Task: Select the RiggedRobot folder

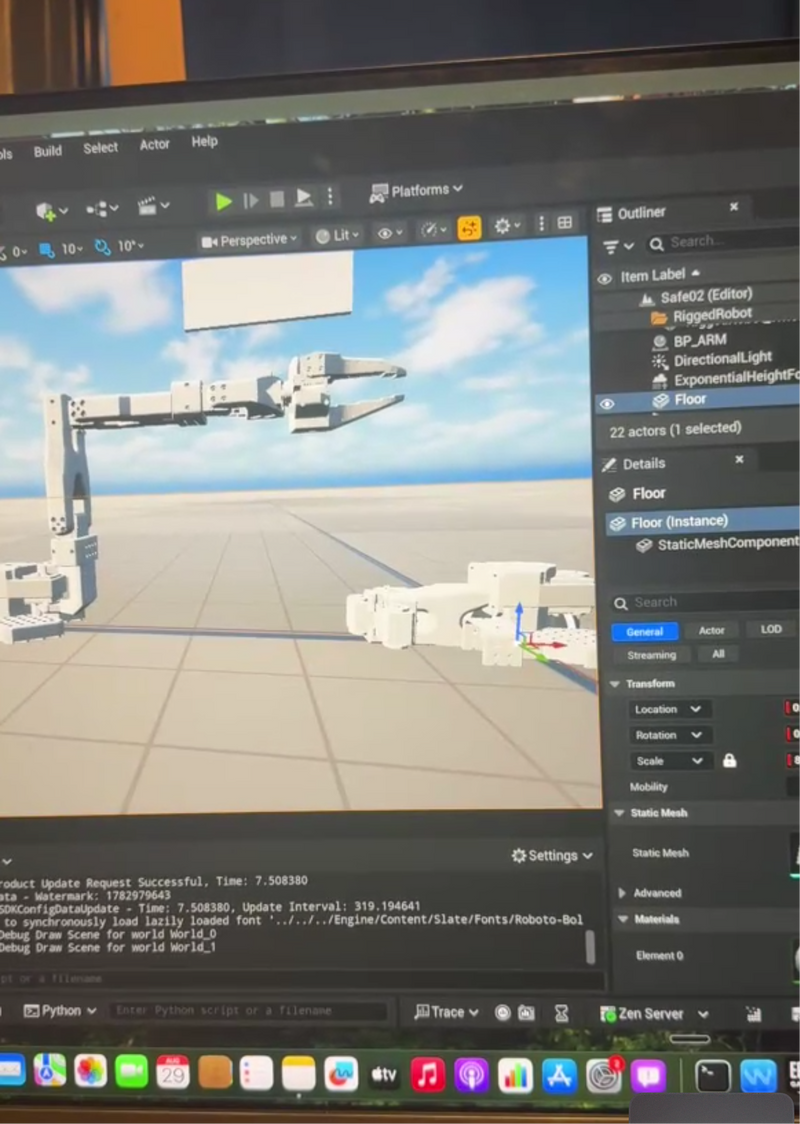Action: tap(712, 315)
